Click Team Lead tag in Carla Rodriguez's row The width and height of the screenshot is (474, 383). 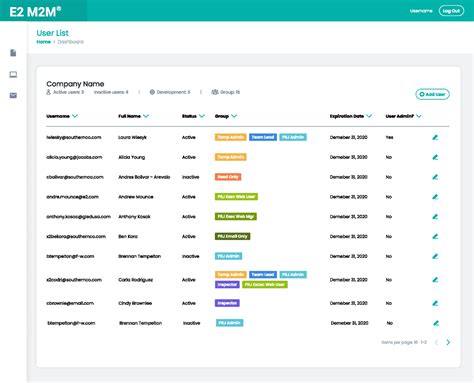click(263, 275)
